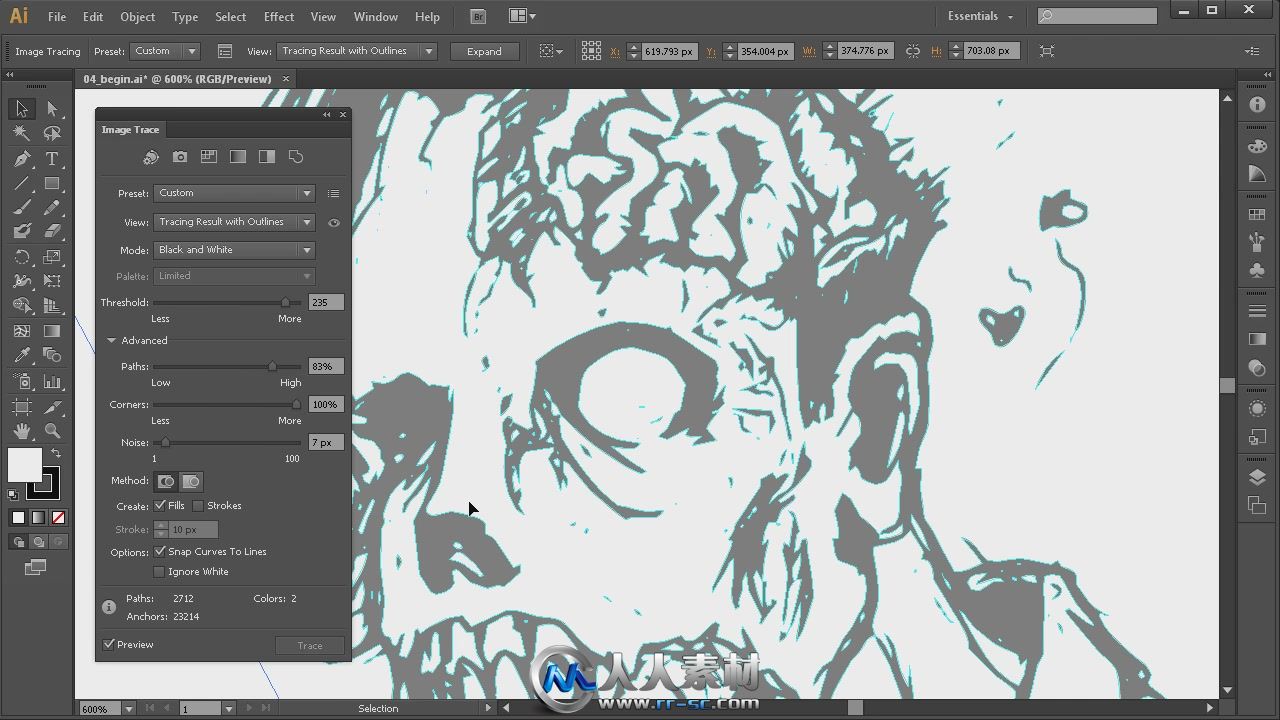Select the Artboard tool
Image resolution: width=1280 pixels, height=720 pixels.
click(x=21, y=407)
